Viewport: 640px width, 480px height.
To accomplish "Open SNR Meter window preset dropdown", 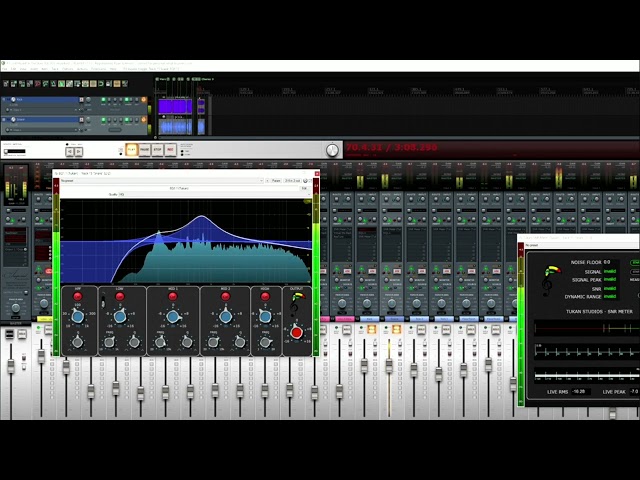I will (582, 245).
